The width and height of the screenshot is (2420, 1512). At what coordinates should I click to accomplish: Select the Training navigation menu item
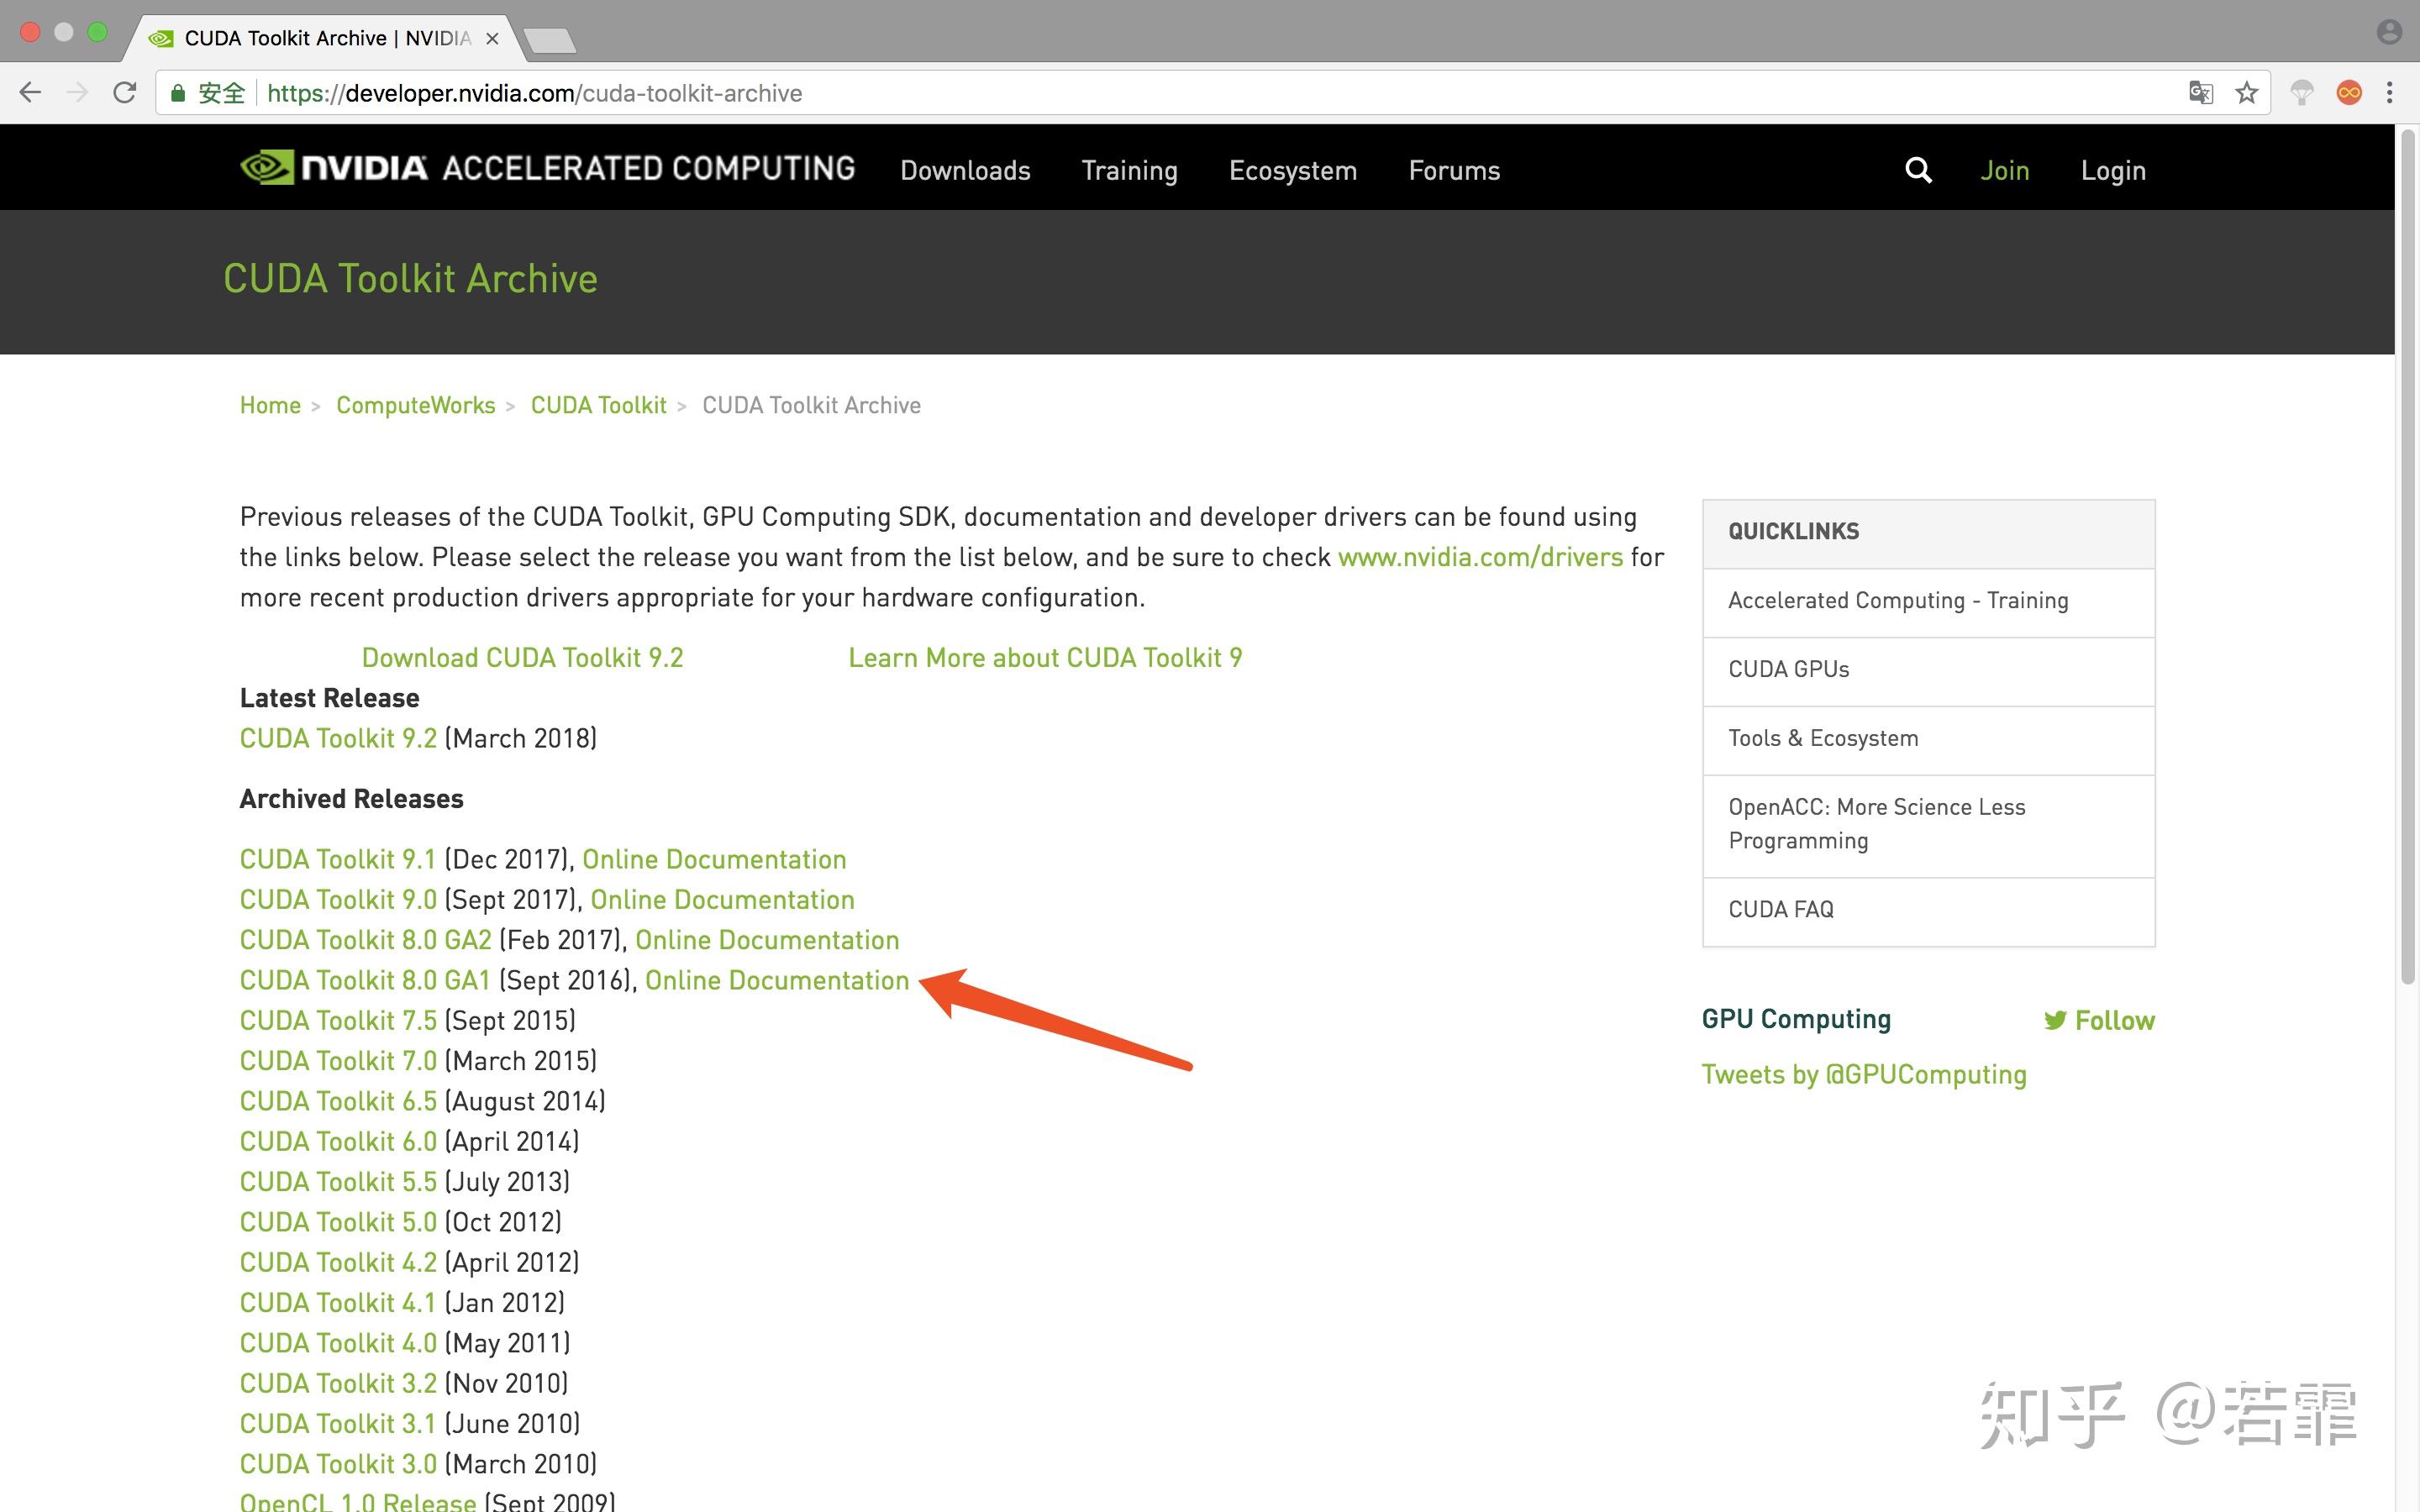(1129, 169)
